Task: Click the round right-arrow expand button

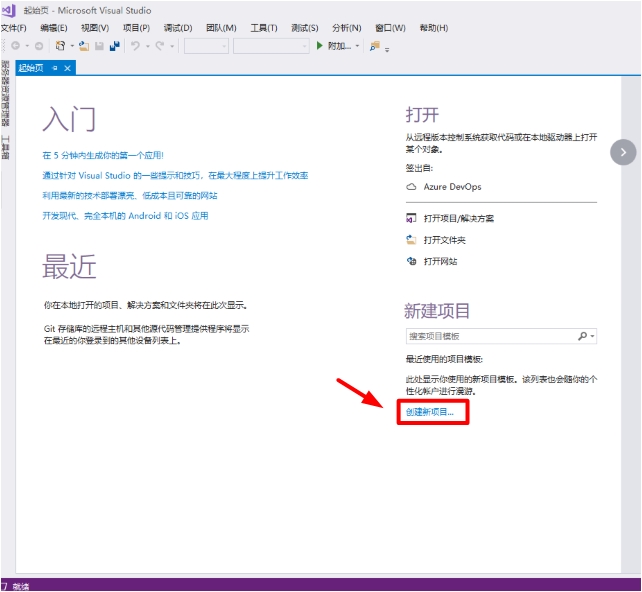Action: (x=623, y=152)
